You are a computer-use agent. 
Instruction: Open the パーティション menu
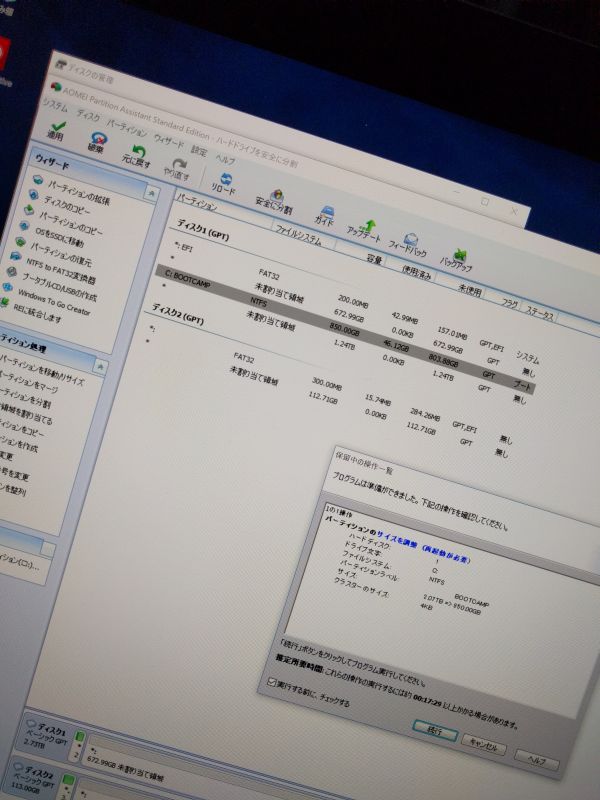click(127, 128)
